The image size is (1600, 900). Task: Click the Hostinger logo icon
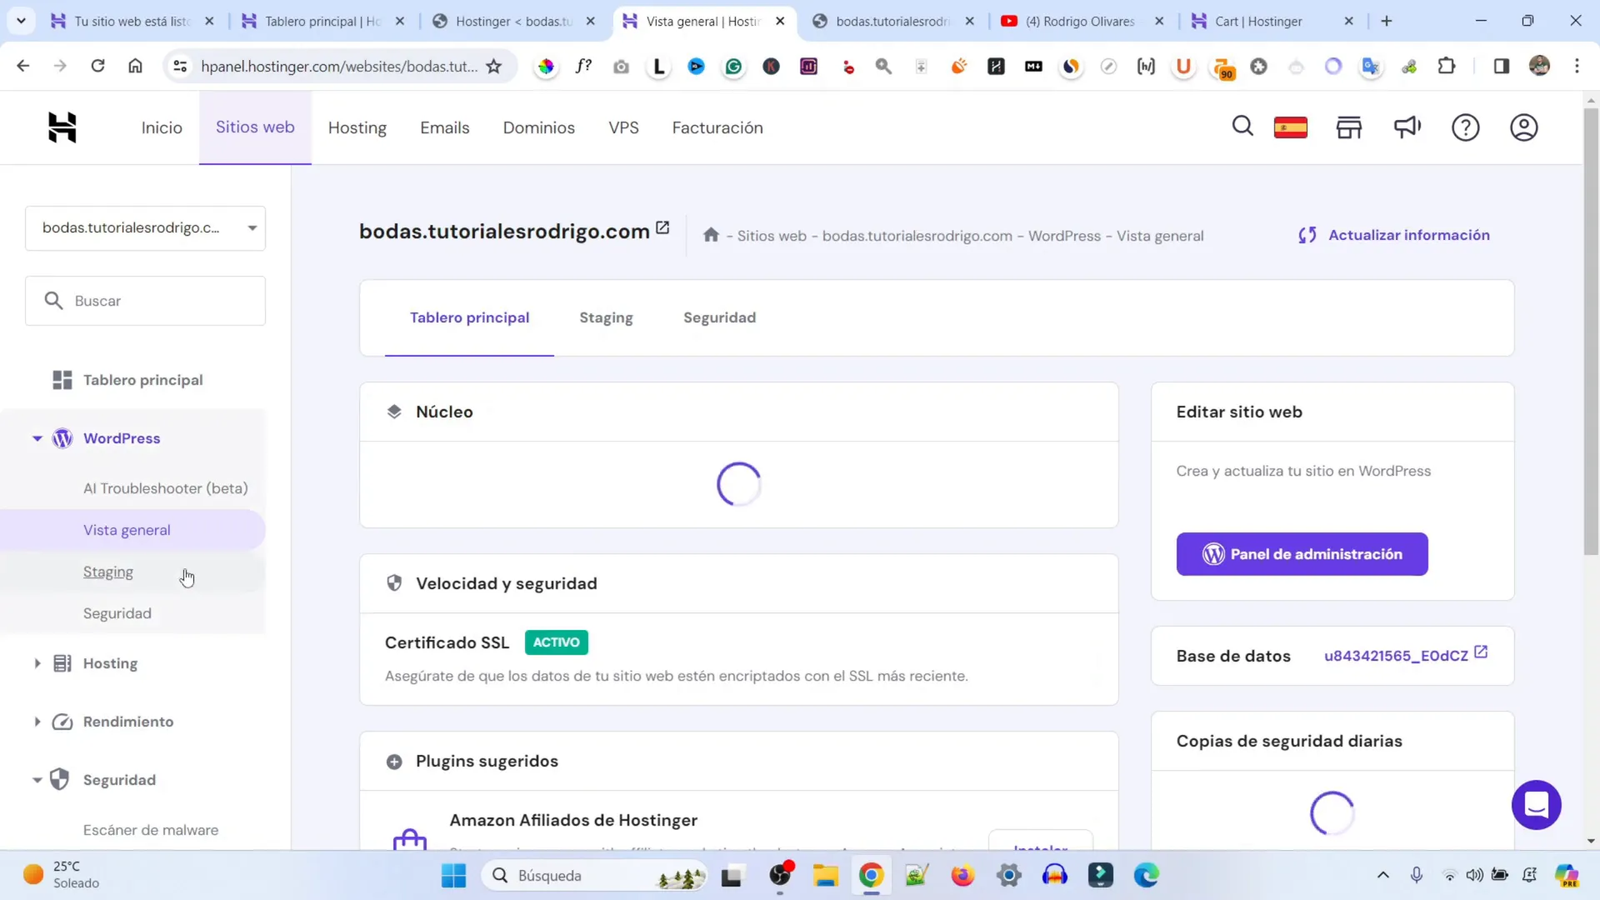(62, 128)
